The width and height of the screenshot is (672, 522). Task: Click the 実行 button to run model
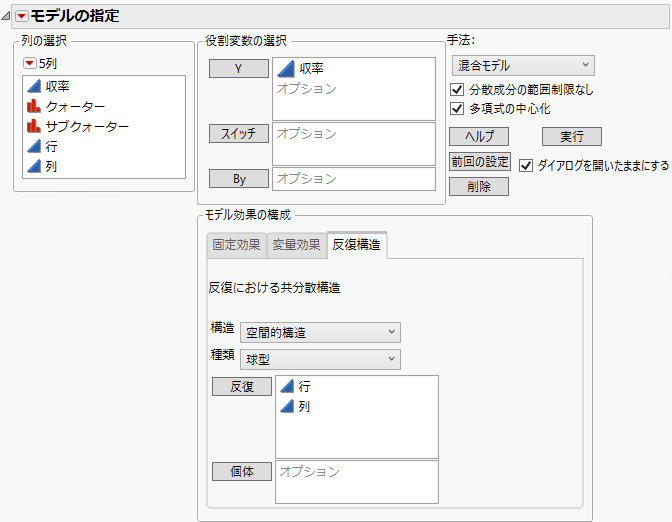tap(572, 136)
